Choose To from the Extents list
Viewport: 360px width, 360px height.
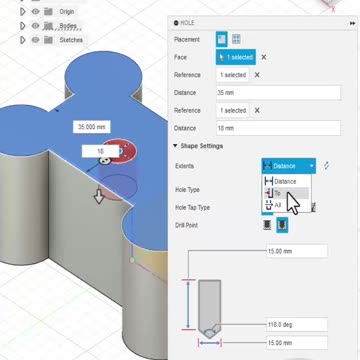click(x=287, y=193)
